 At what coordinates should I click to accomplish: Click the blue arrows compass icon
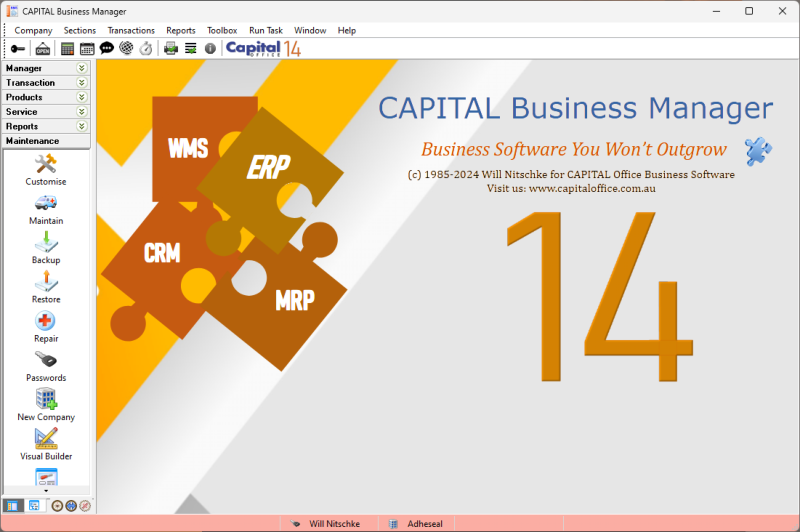click(71, 506)
